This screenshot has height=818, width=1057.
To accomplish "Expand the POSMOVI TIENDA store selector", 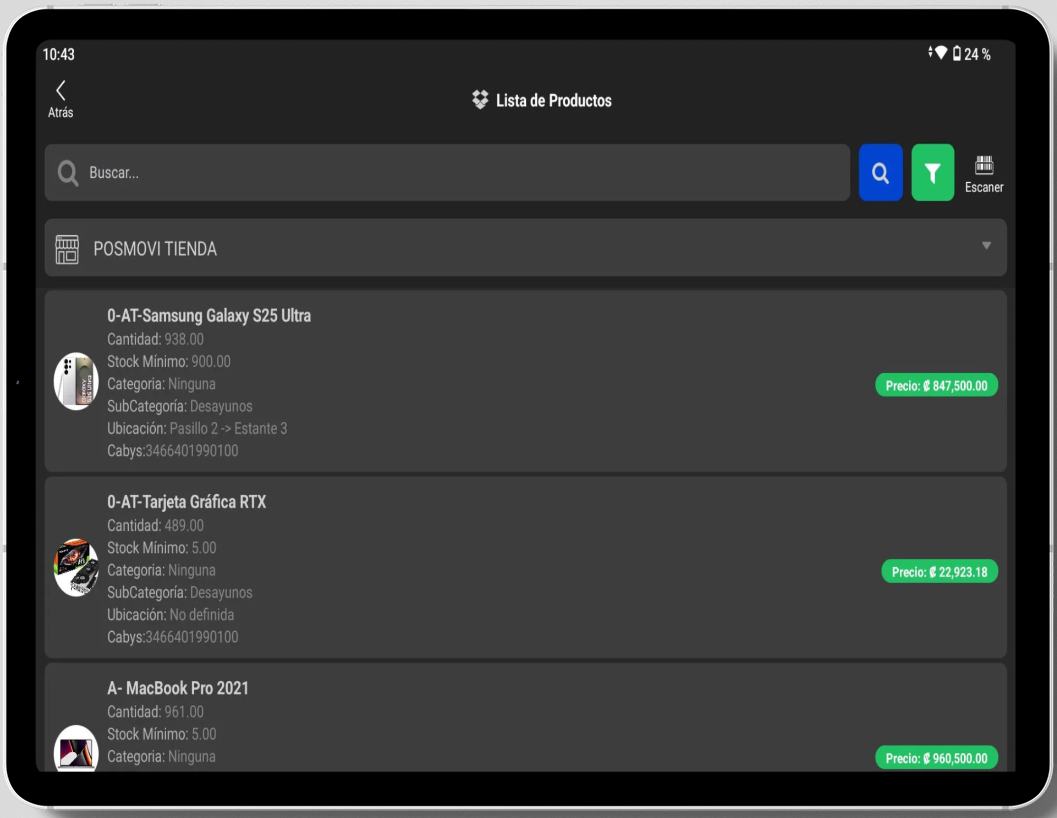I will [x=525, y=247].
